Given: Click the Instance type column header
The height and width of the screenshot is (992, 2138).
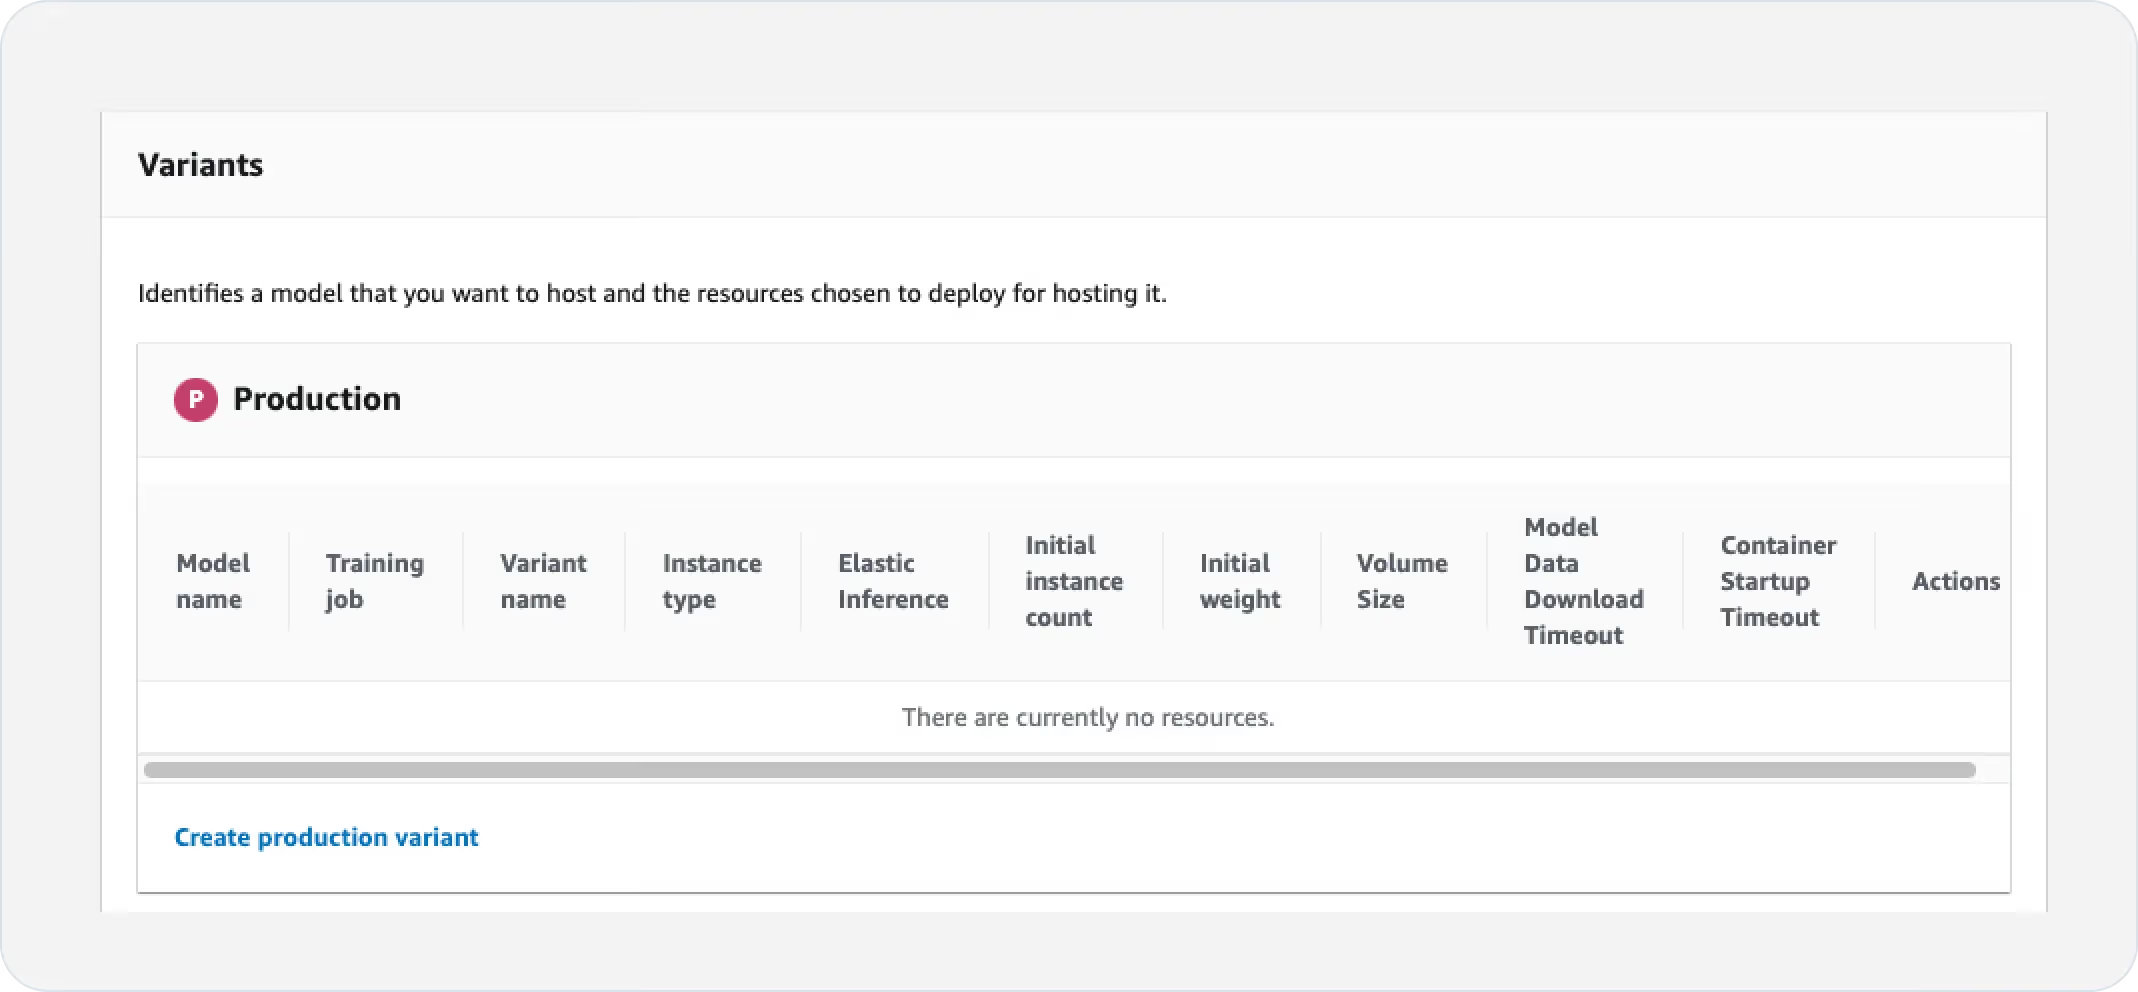Looking at the screenshot, I should (x=711, y=581).
